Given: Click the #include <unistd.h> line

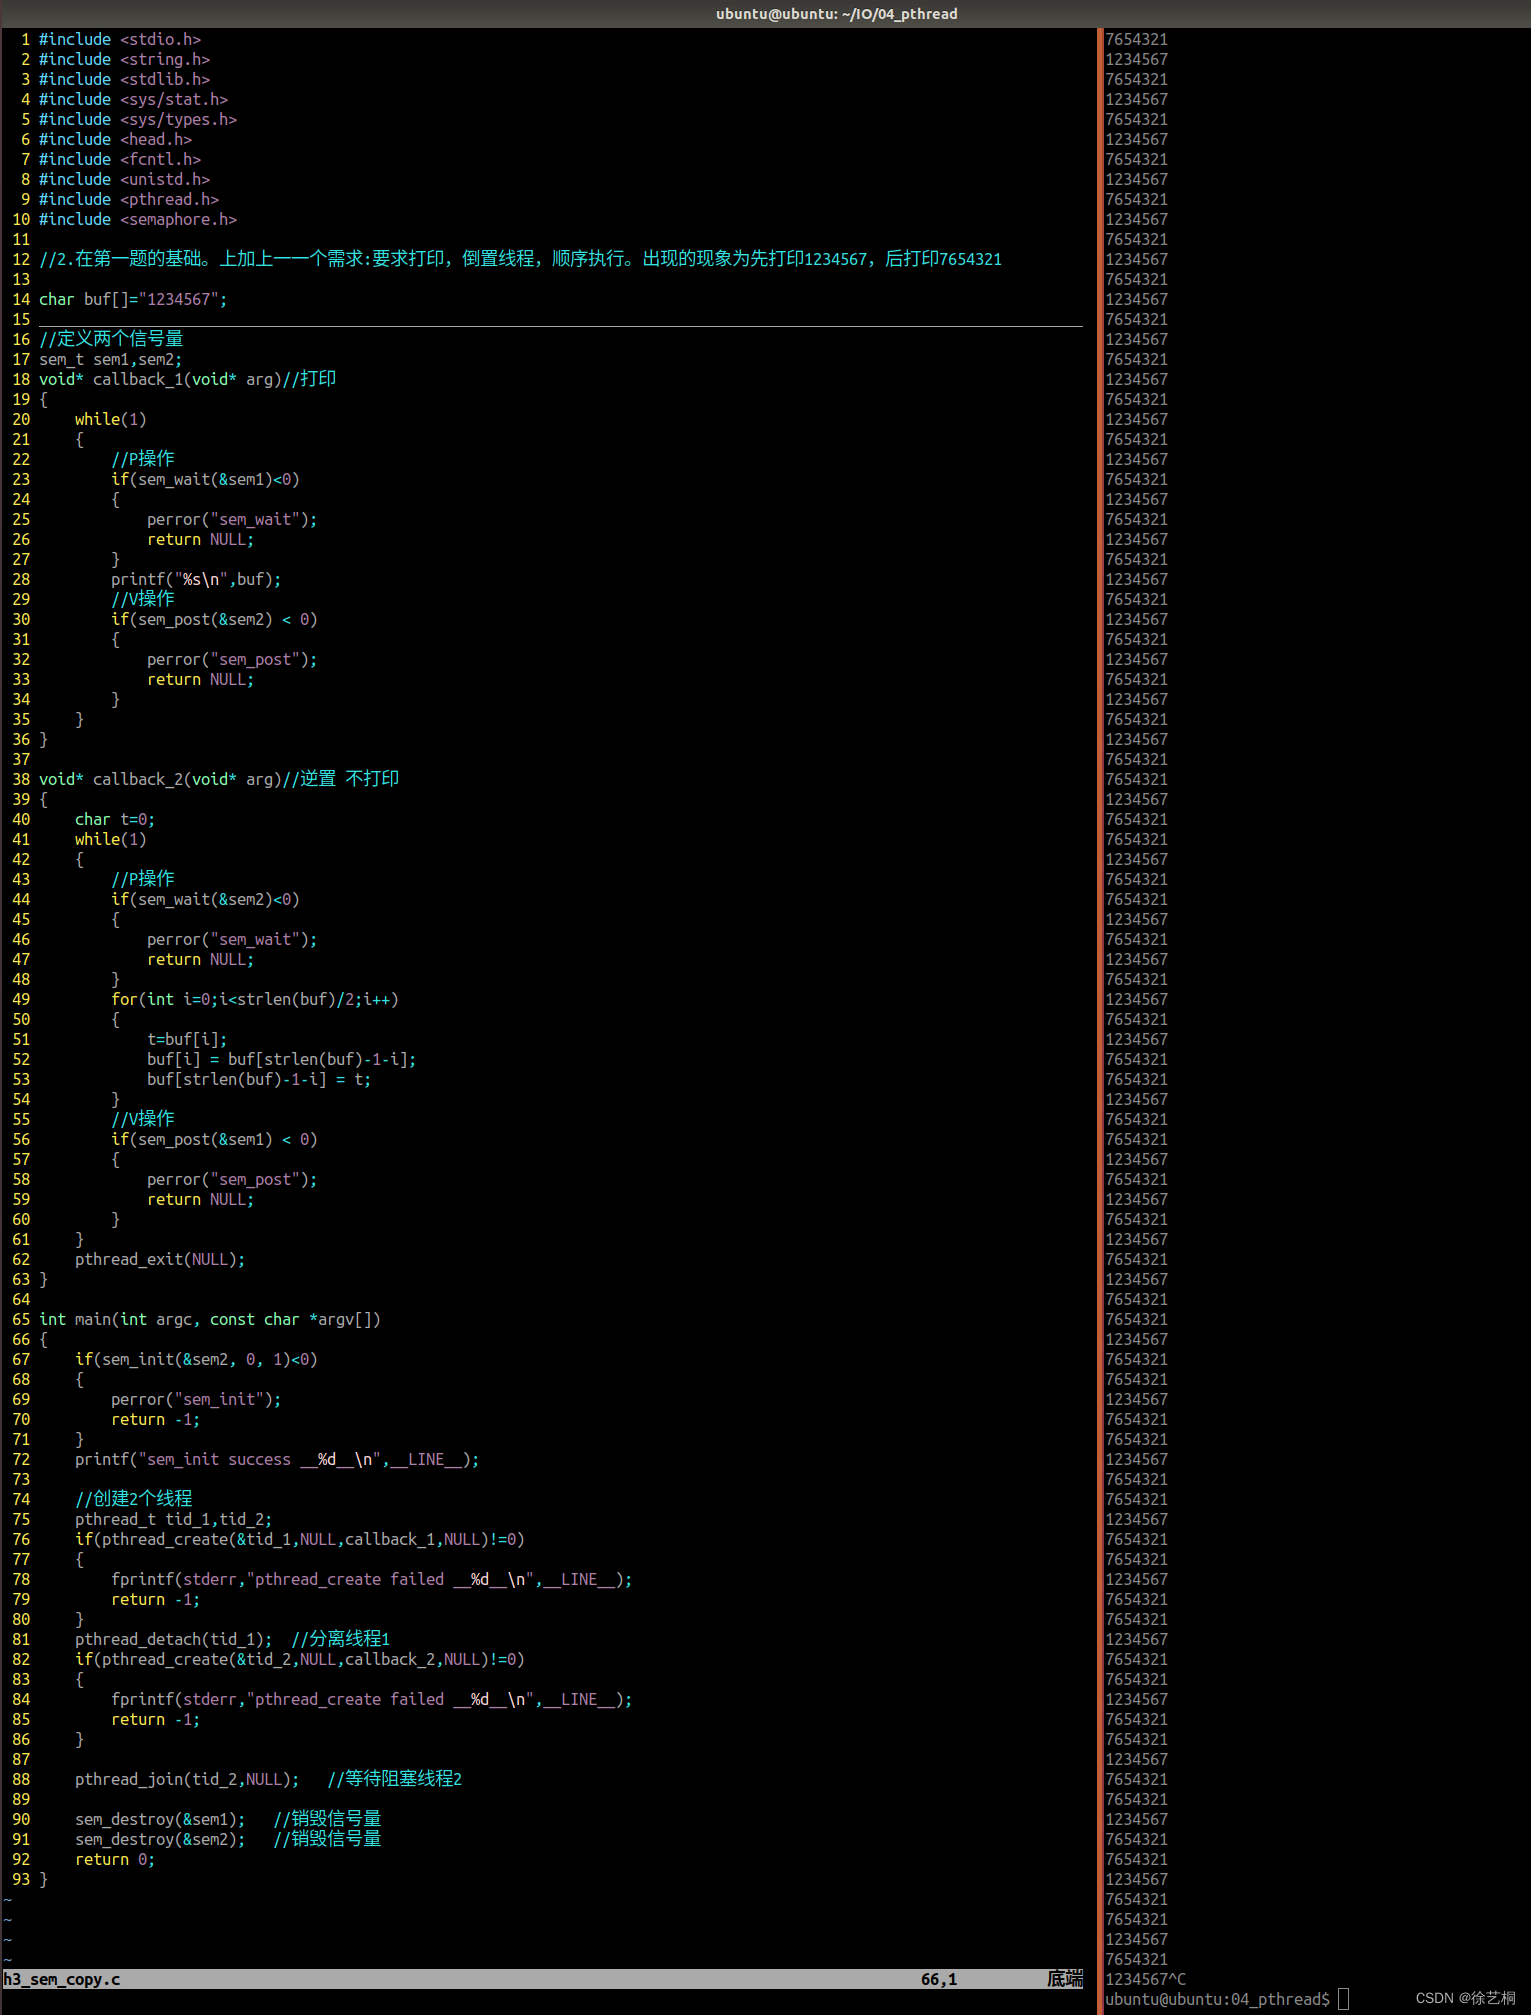Looking at the screenshot, I should click(x=124, y=179).
